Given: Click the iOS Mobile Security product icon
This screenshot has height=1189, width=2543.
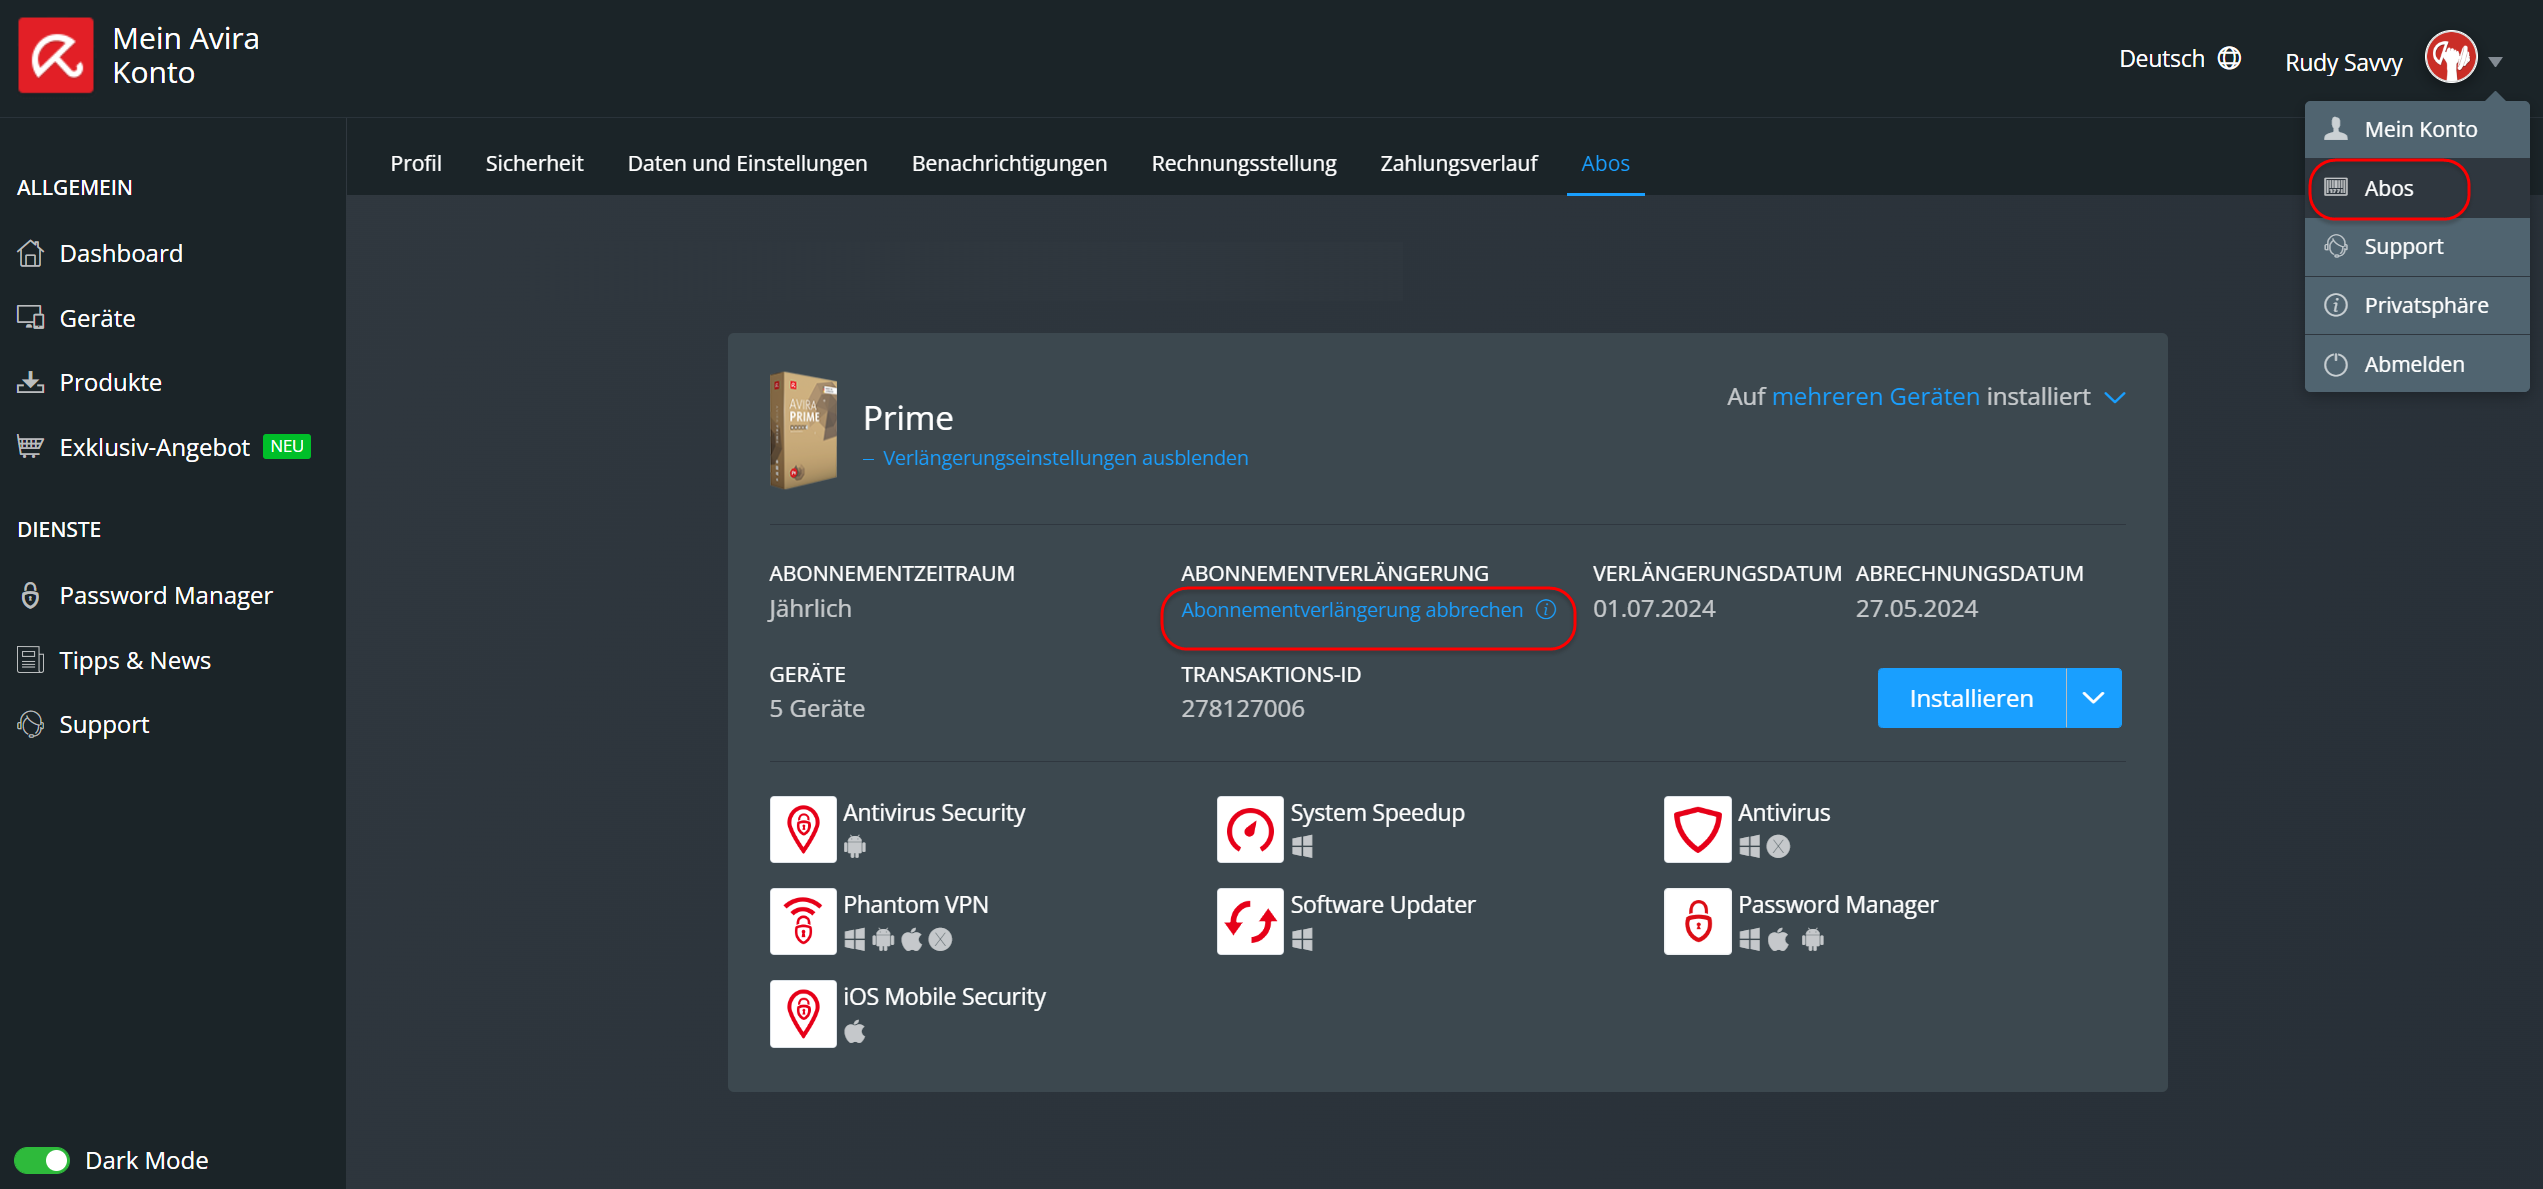Looking at the screenshot, I should (x=803, y=1013).
